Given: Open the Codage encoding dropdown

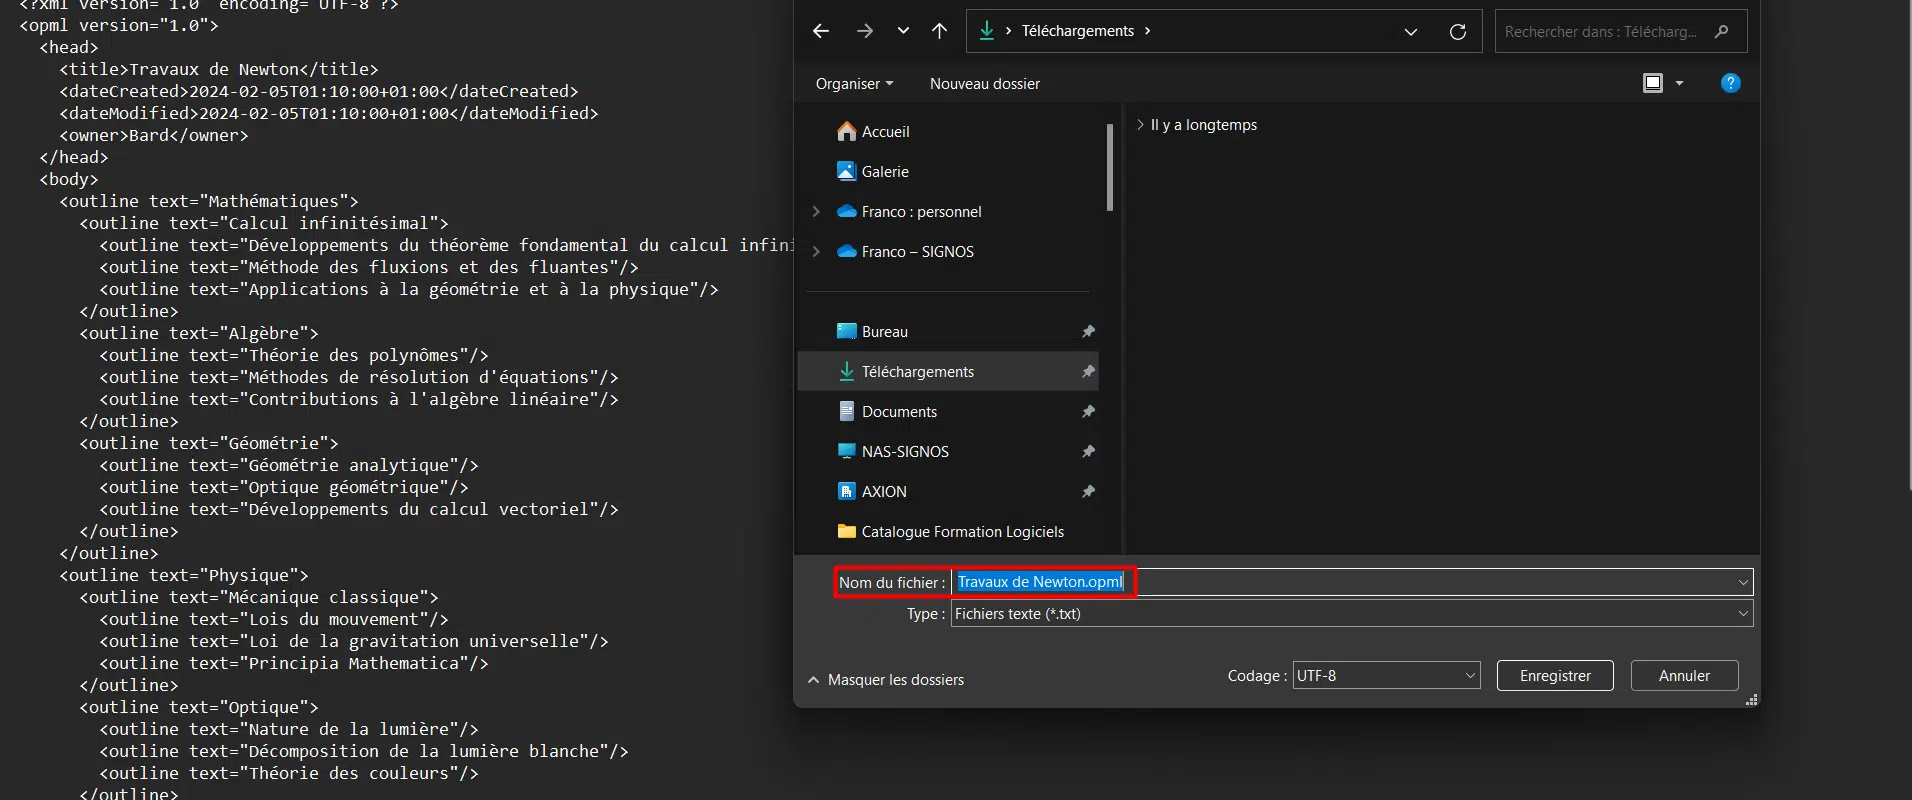Looking at the screenshot, I should coord(1385,676).
